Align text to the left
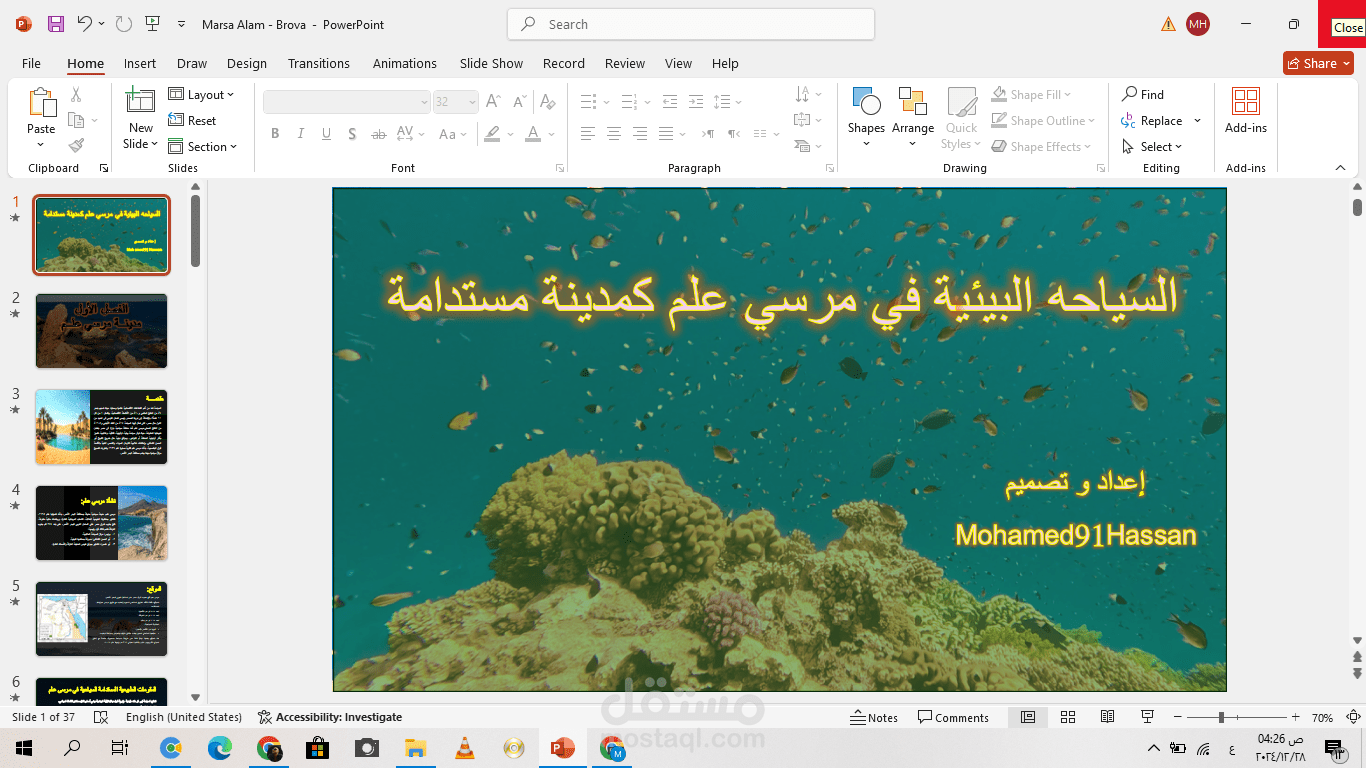The height and width of the screenshot is (768, 1366). pos(588,134)
